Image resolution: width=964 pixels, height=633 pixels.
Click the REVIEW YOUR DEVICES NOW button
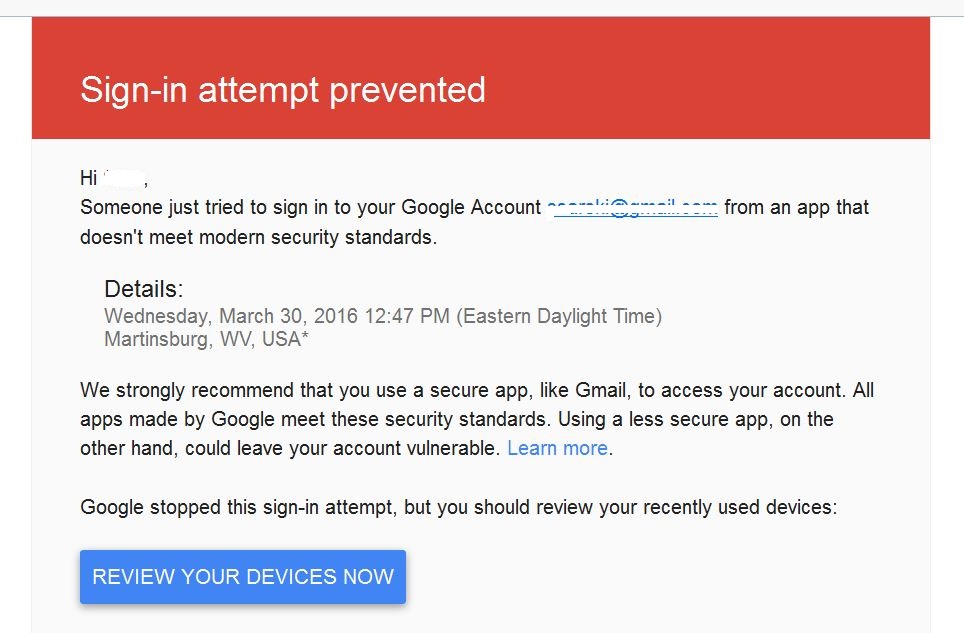click(x=243, y=576)
